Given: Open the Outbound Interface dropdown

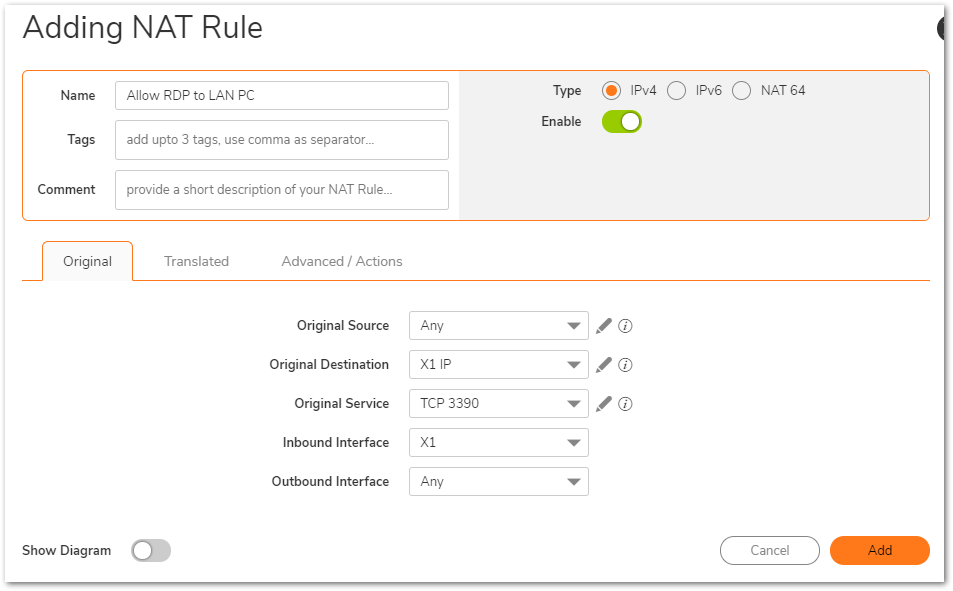Looking at the screenshot, I should (x=498, y=482).
